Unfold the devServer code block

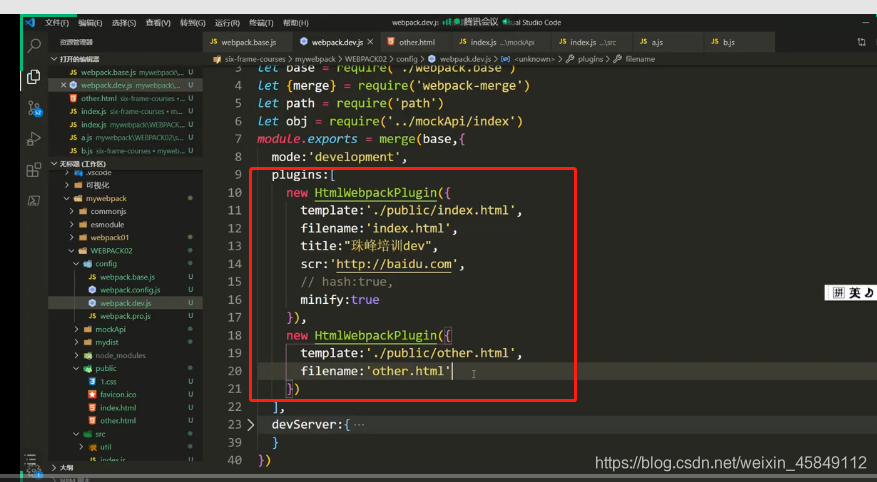click(x=251, y=424)
